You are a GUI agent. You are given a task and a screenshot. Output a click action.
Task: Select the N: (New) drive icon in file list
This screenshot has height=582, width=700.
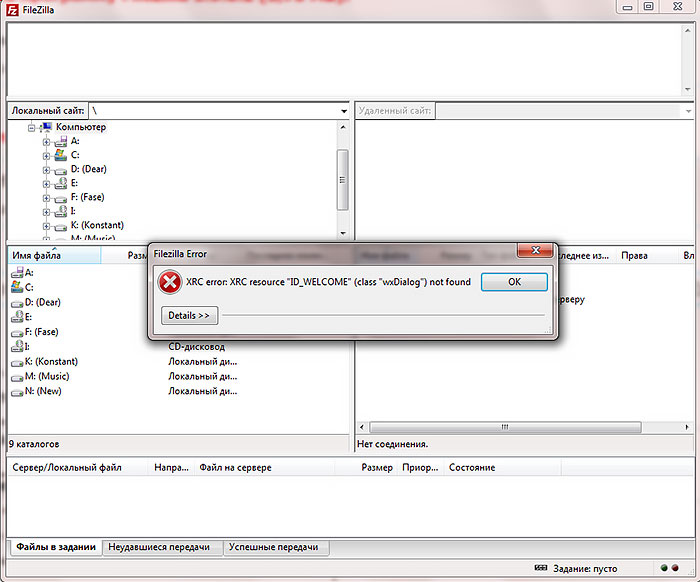pyautogui.click(x=16, y=391)
